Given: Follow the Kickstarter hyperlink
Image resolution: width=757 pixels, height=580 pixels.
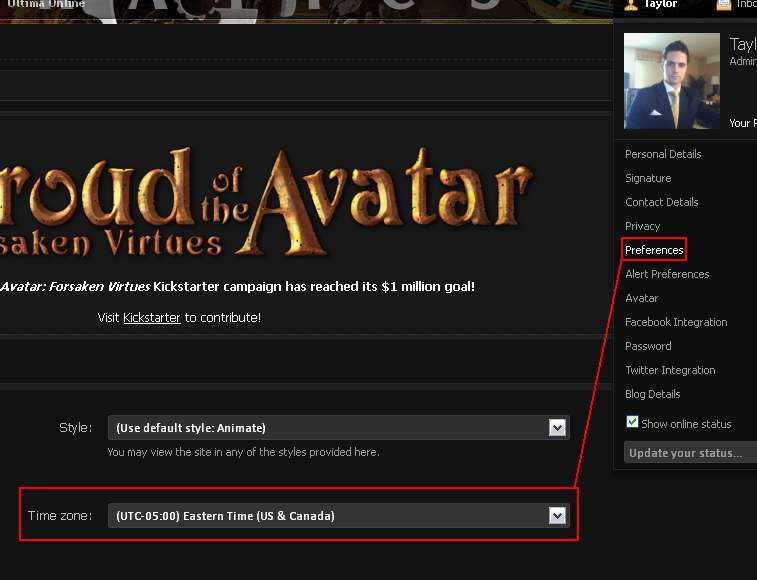Looking at the screenshot, I should [152, 317].
